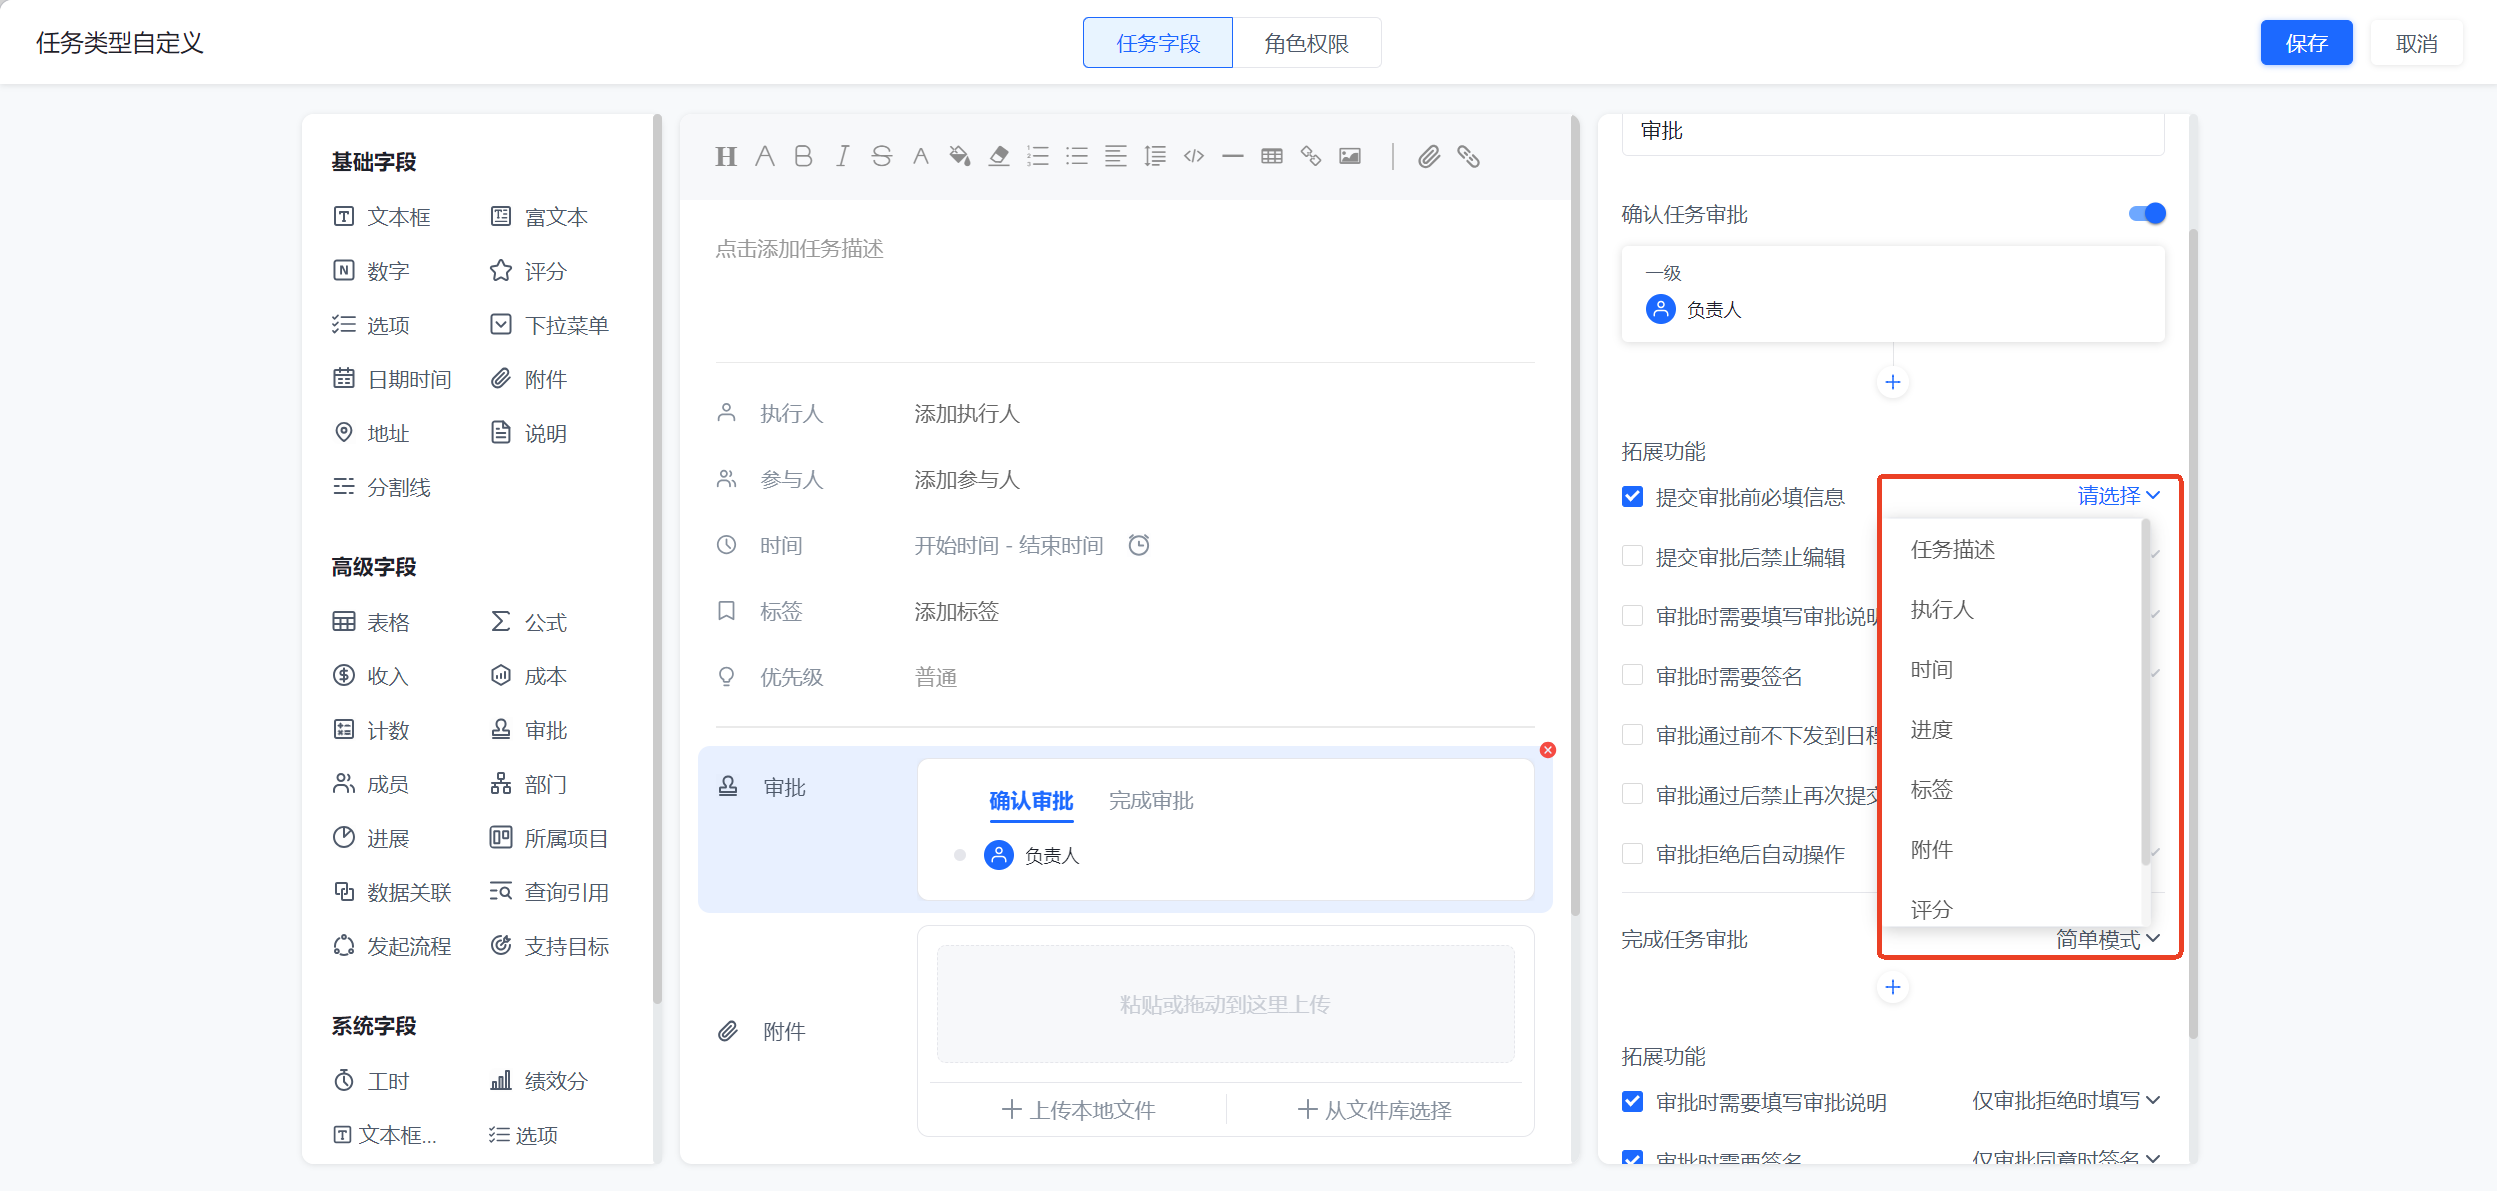Insert a table in the editor

1272,156
